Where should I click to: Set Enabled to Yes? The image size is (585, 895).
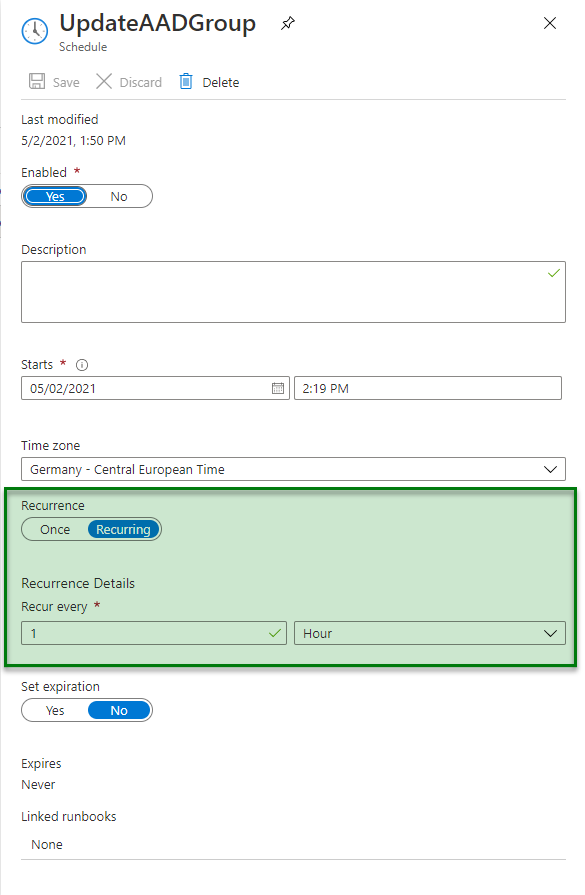point(55,196)
